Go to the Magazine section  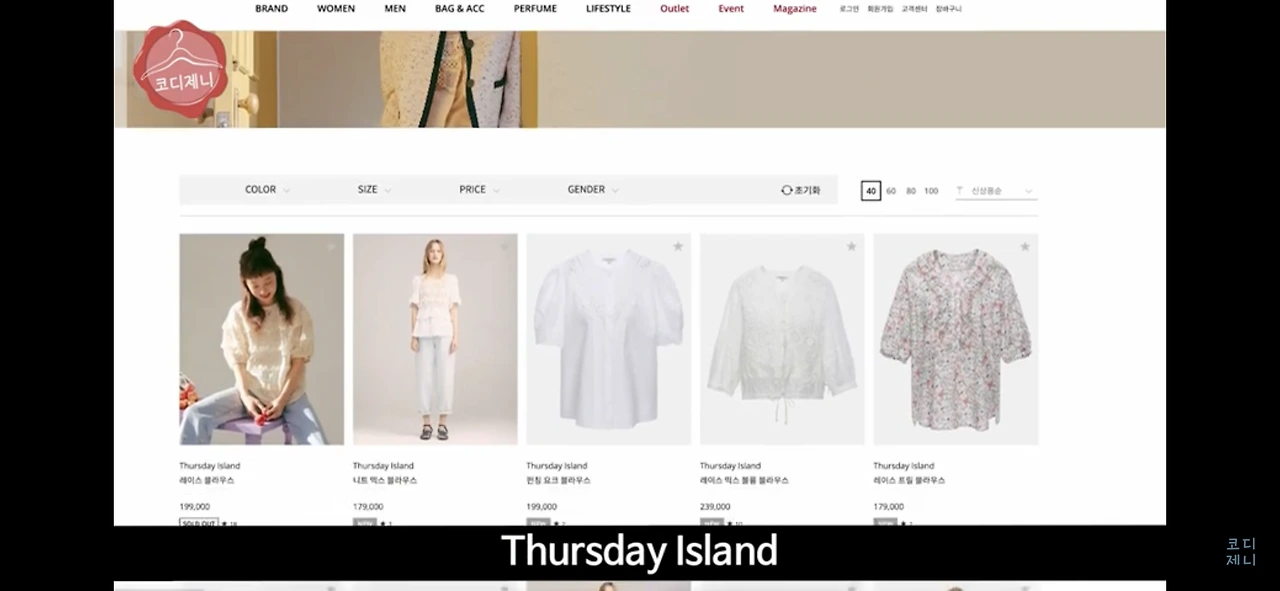point(795,9)
